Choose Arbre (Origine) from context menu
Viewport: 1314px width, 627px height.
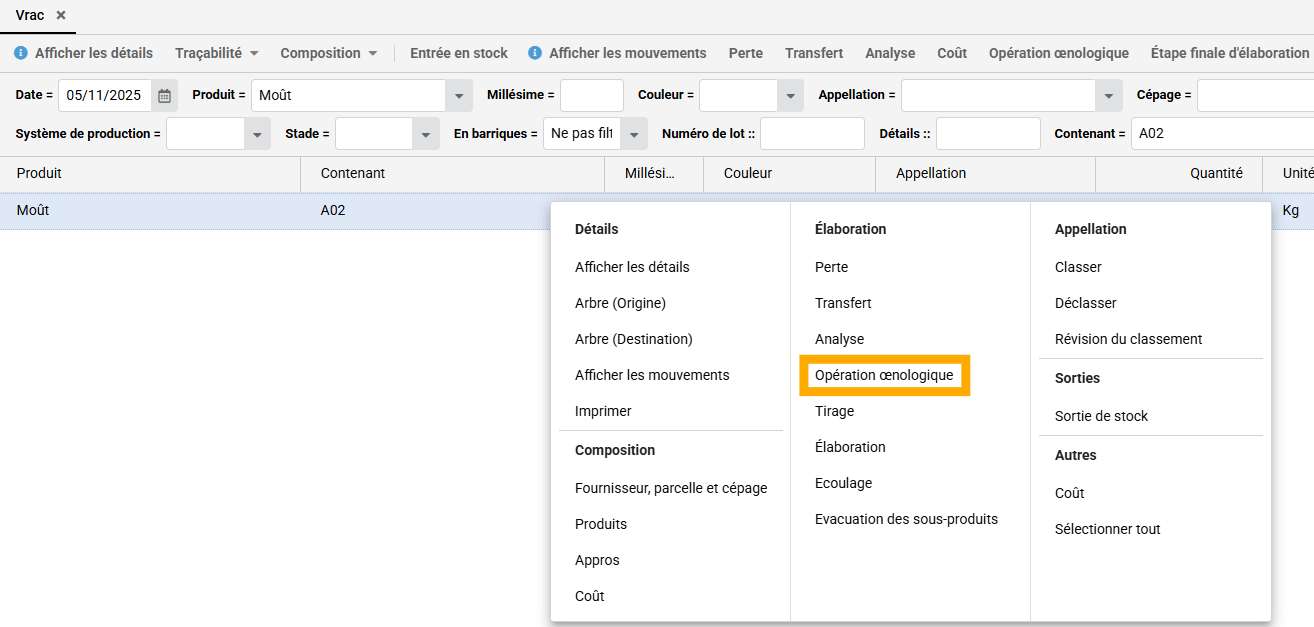tap(620, 303)
